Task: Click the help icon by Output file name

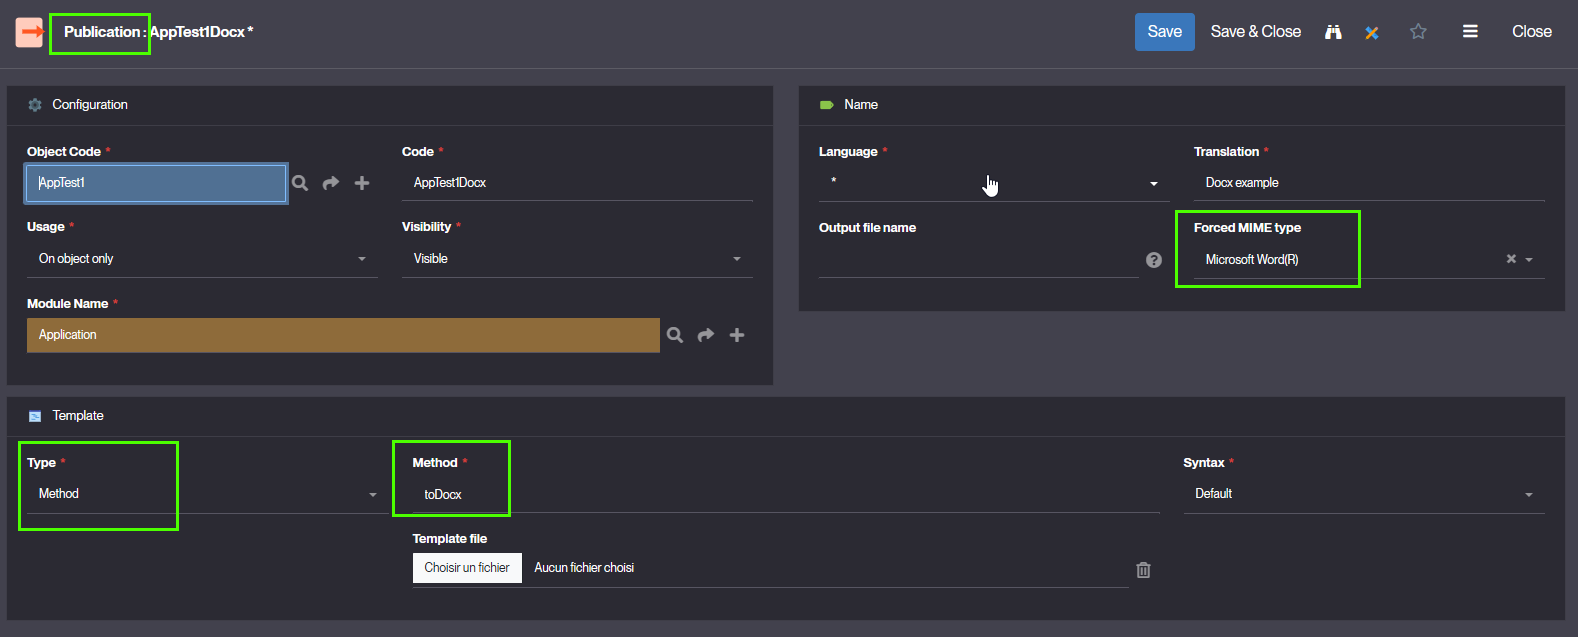Action: (1154, 260)
